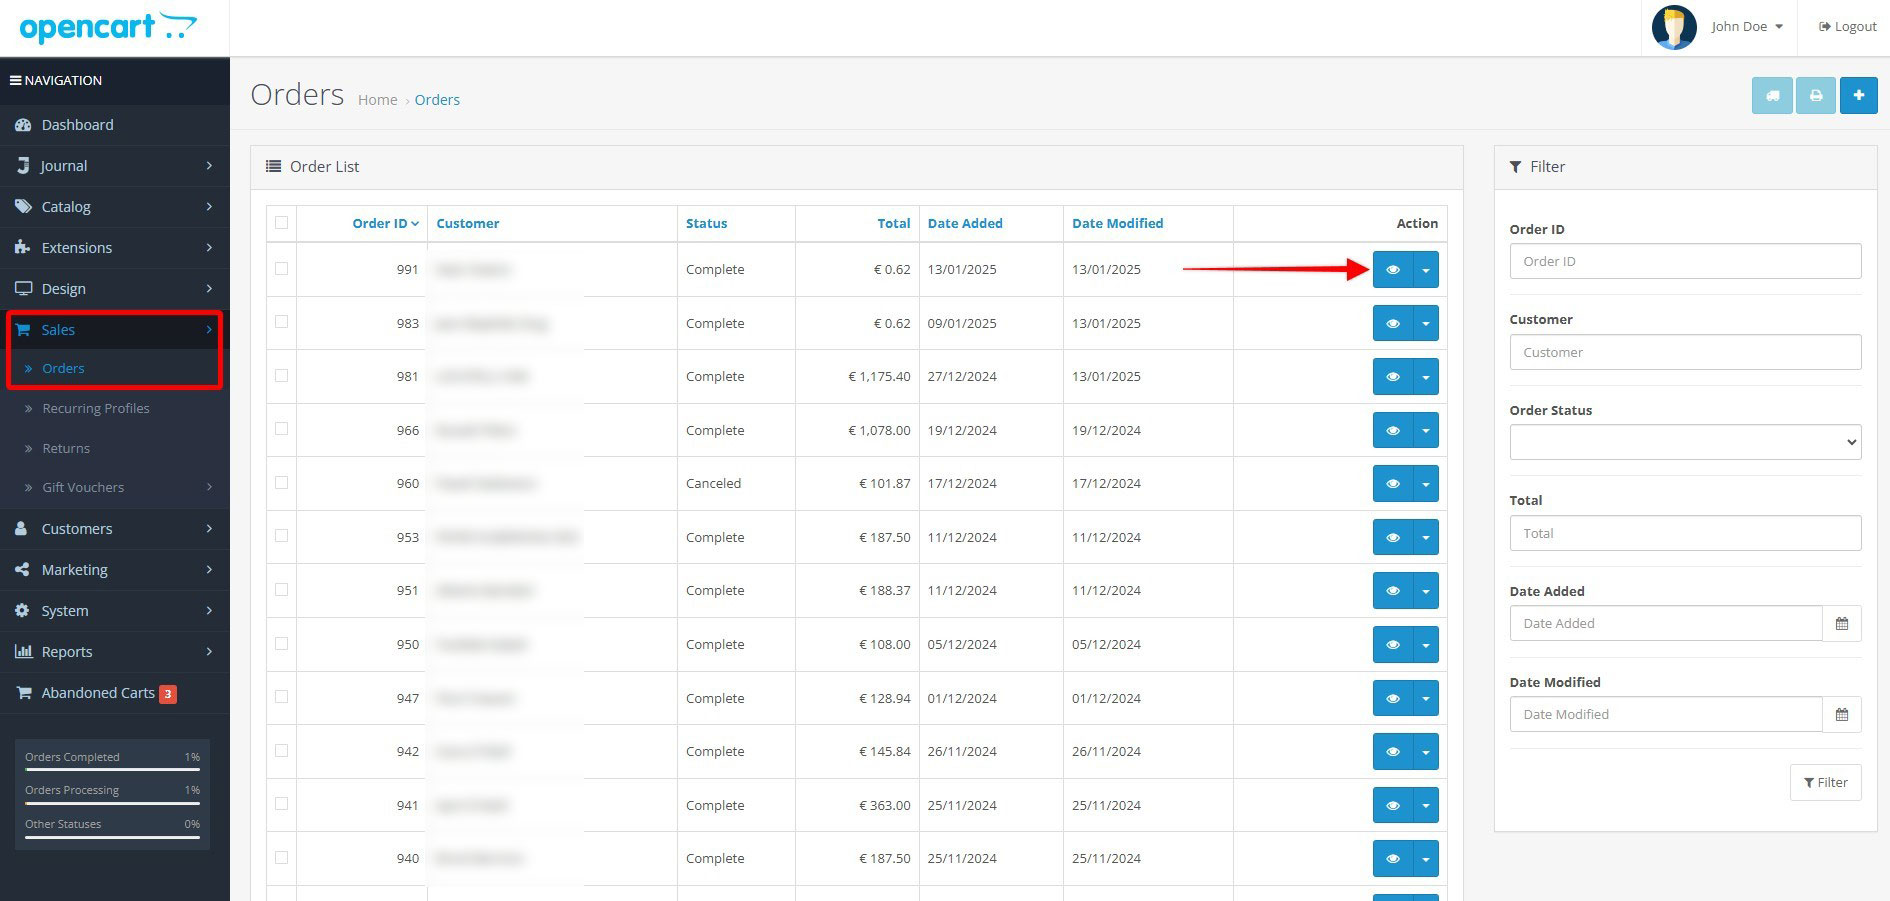Sort the table by Date Added column
Image resolution: width=1890 pixels, height=901 pixels.
965,224
